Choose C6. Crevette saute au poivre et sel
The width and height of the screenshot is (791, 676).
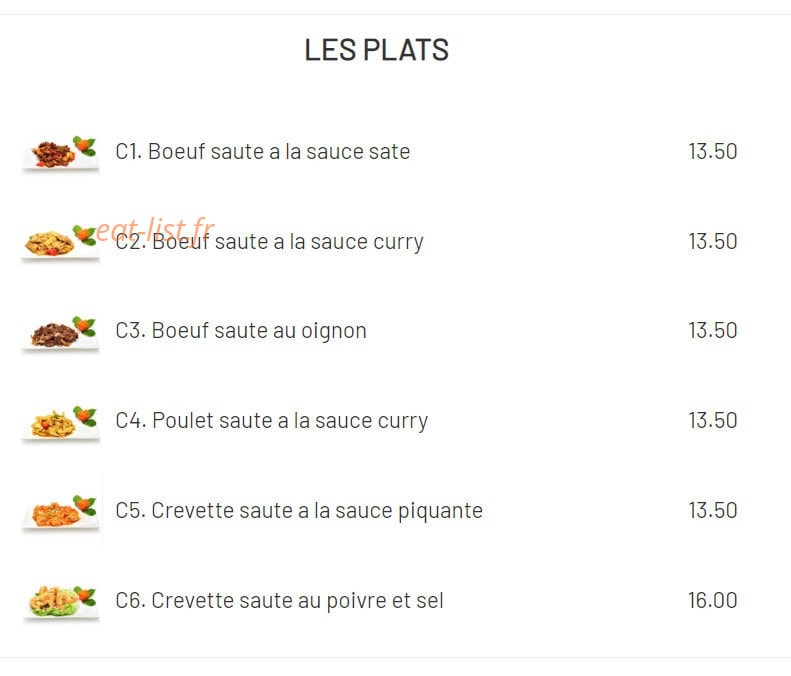(x=279, y=601)
